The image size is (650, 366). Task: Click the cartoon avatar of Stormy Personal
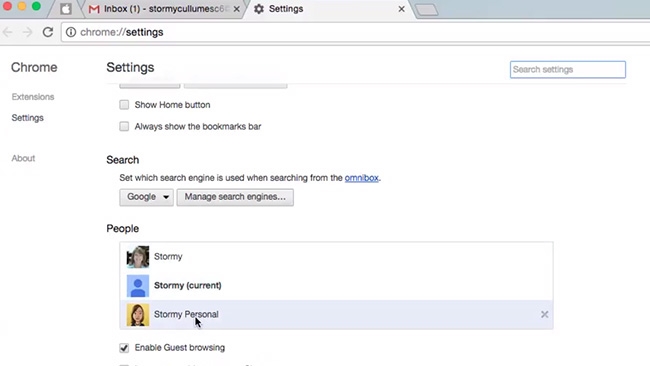(x=138, y=315)
